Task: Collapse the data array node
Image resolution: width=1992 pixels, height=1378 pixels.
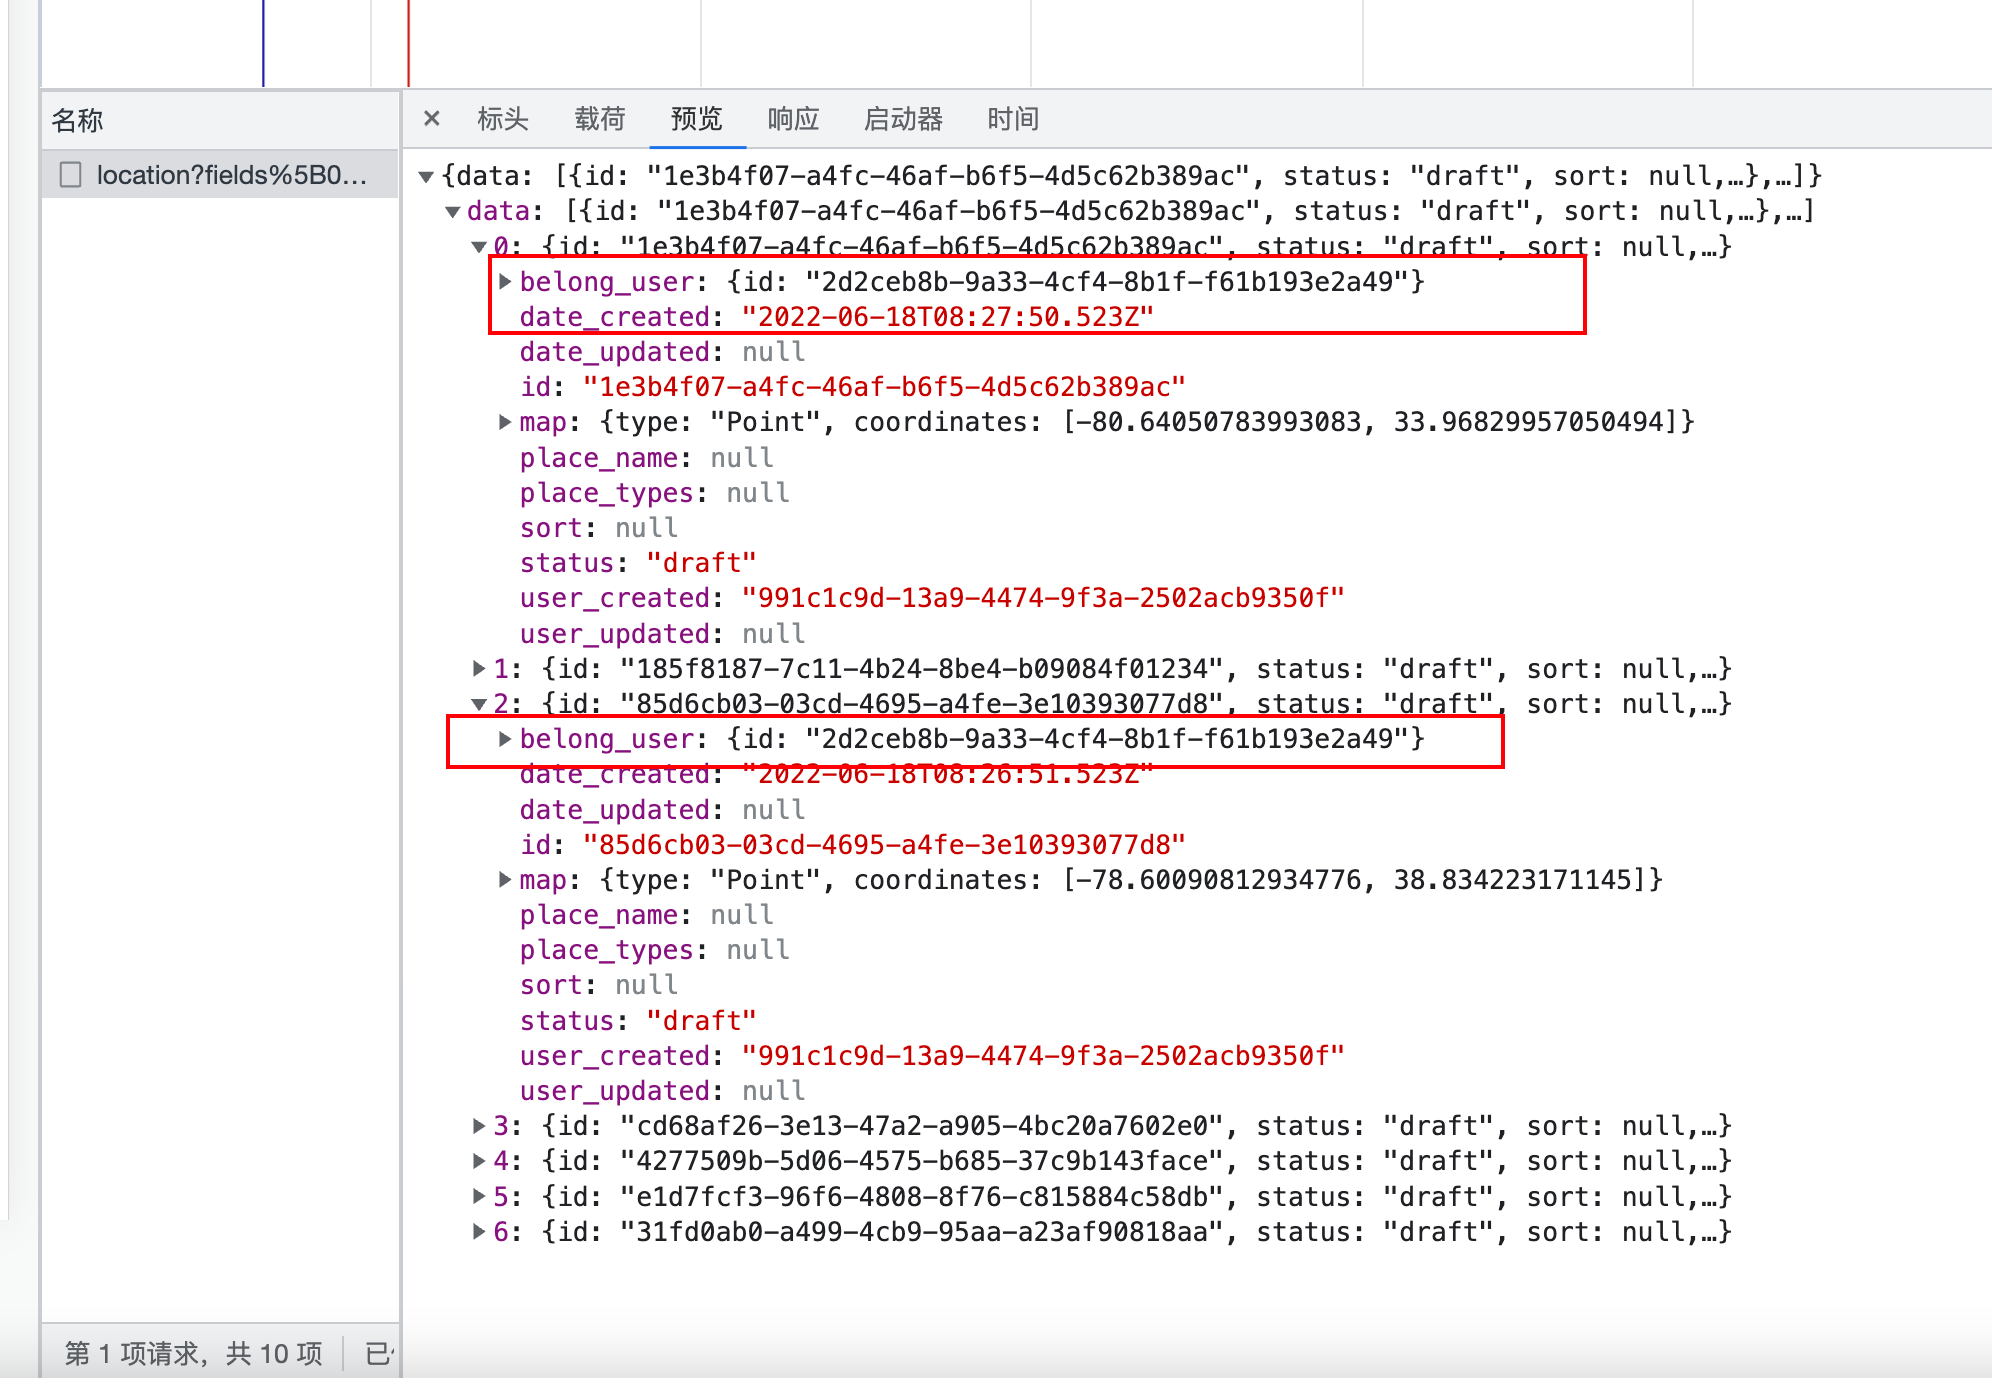Action: [452, 211]
